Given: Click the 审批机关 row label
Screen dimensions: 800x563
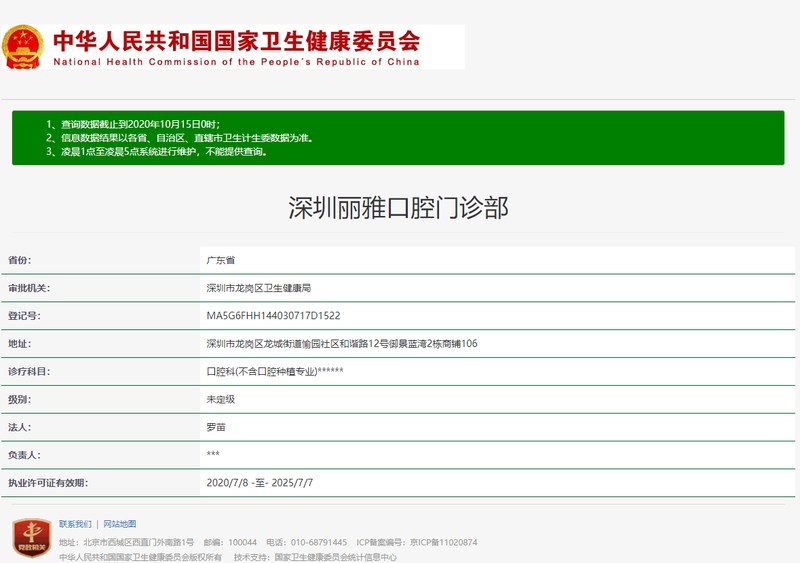Looking at the screenshot, I should tap(29, 288).
